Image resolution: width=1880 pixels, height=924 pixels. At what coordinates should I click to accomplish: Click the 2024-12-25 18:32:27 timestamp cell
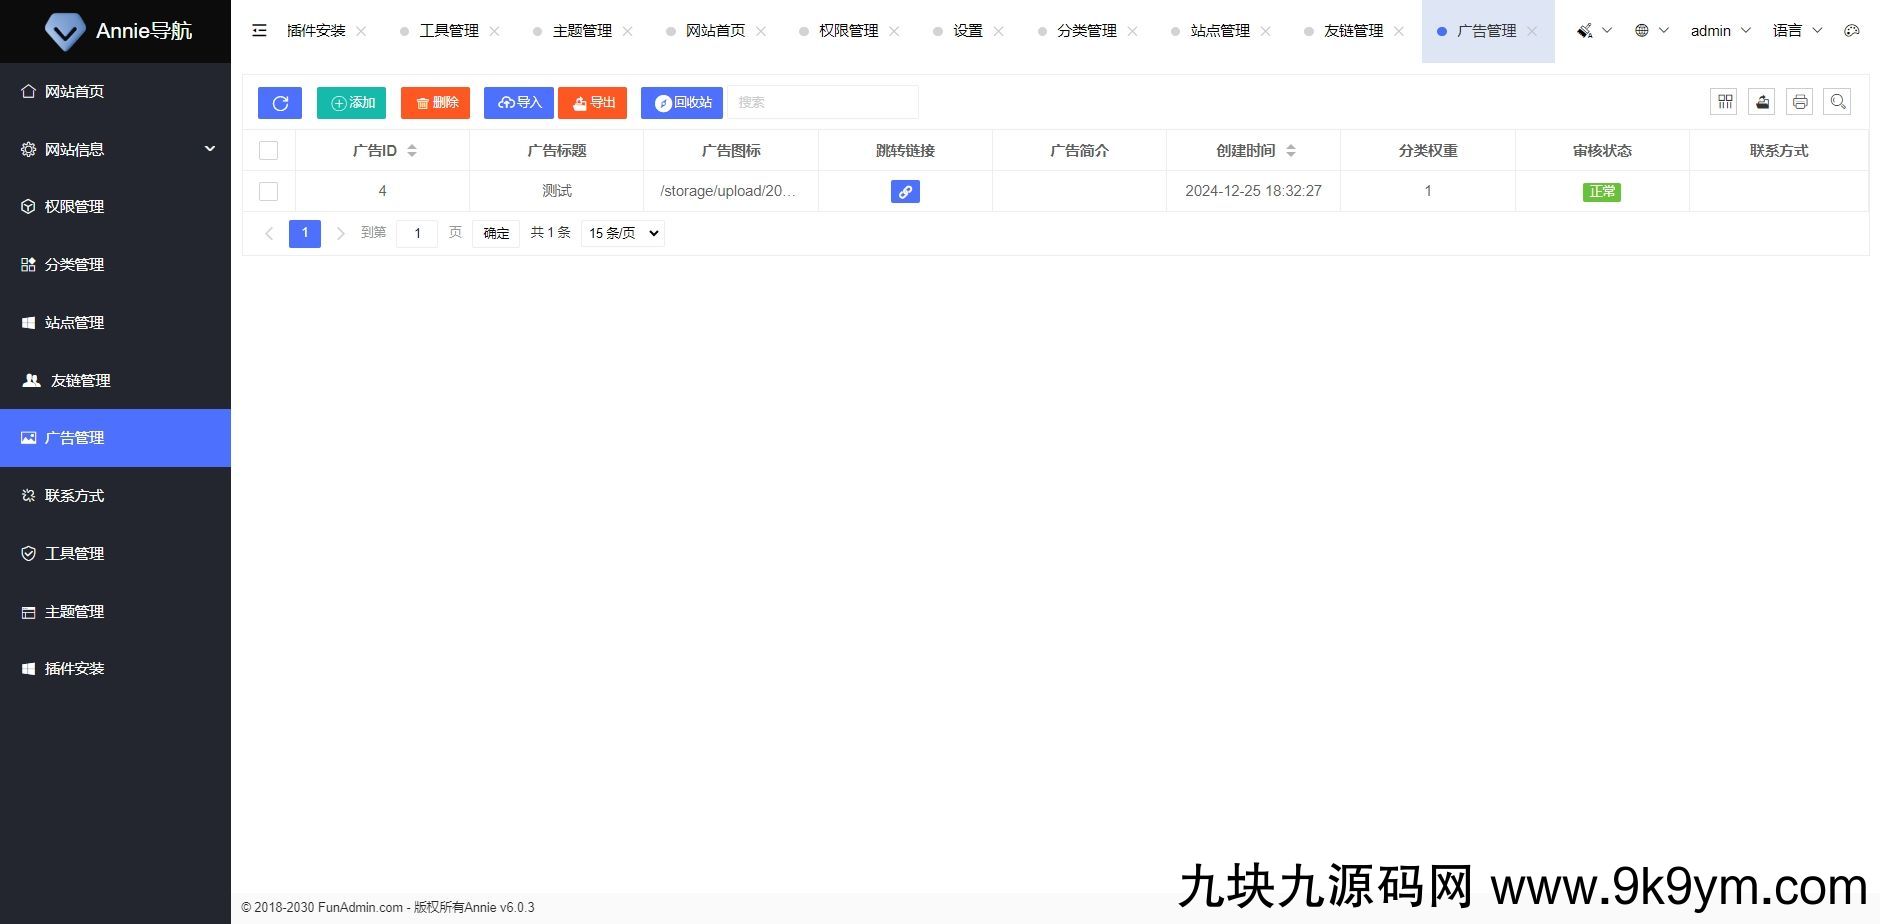(1253, 191)
